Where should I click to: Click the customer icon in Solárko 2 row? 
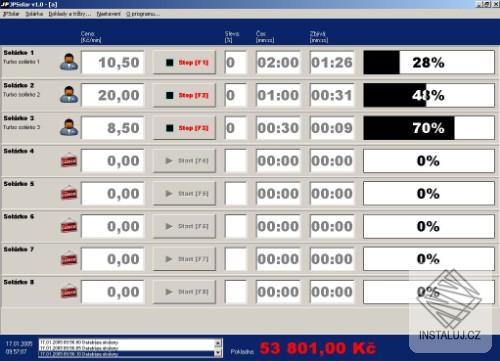(x=69, y=95)
